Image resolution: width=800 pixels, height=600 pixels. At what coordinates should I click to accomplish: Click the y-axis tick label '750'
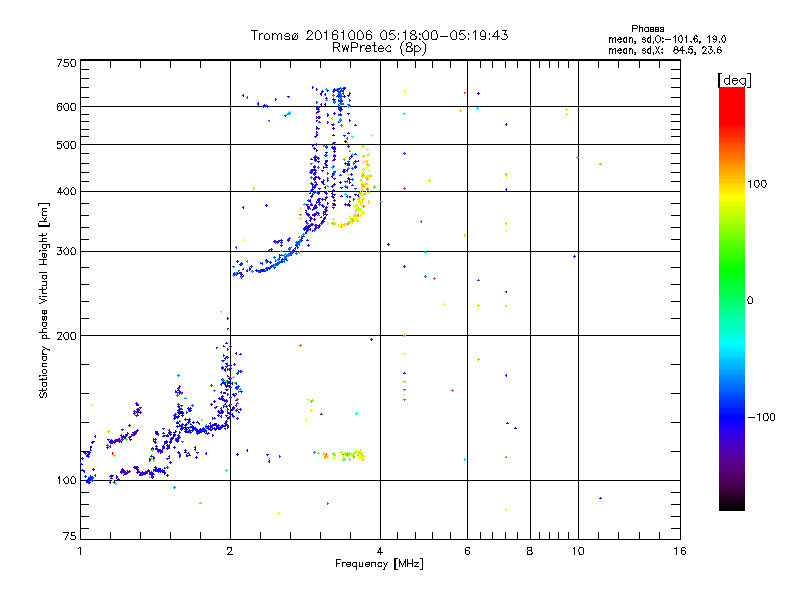pyautogui.click(x=66, y=63)
